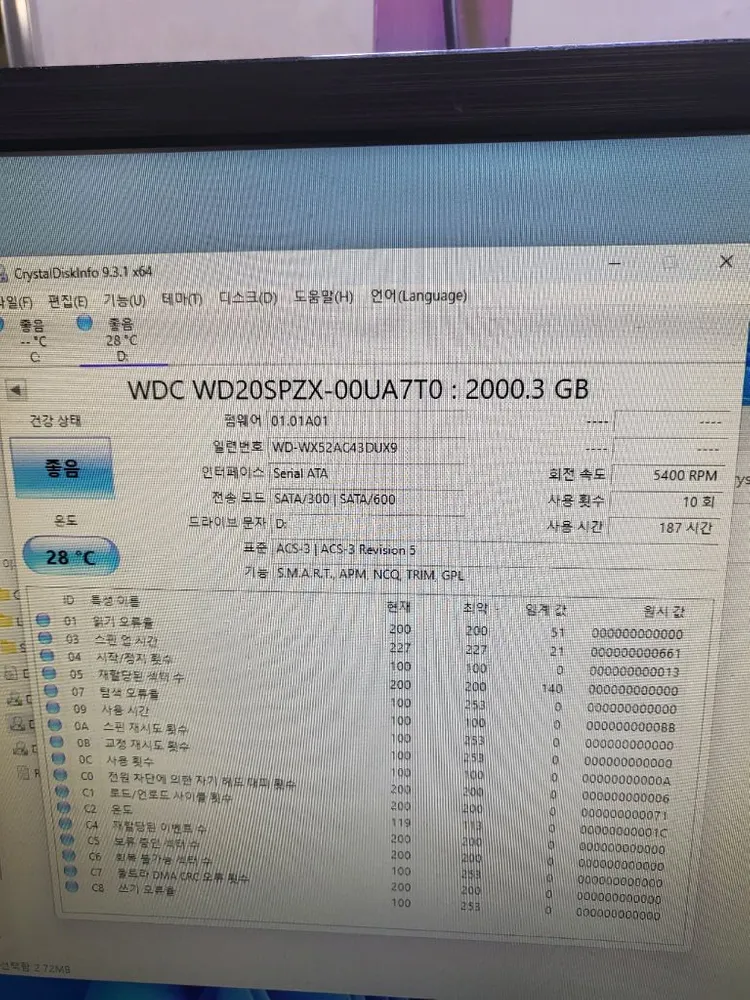The width and height of the screenshot is (750, 1000).
Task: Click the status dot of attribute 09
Action: pos(54,707)
